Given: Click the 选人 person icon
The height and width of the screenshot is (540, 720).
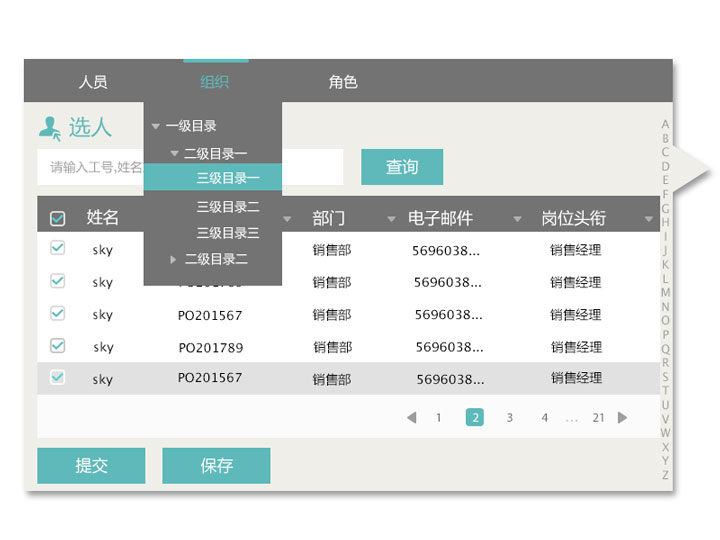Looking at the screenshot, I should coord(50,128).
